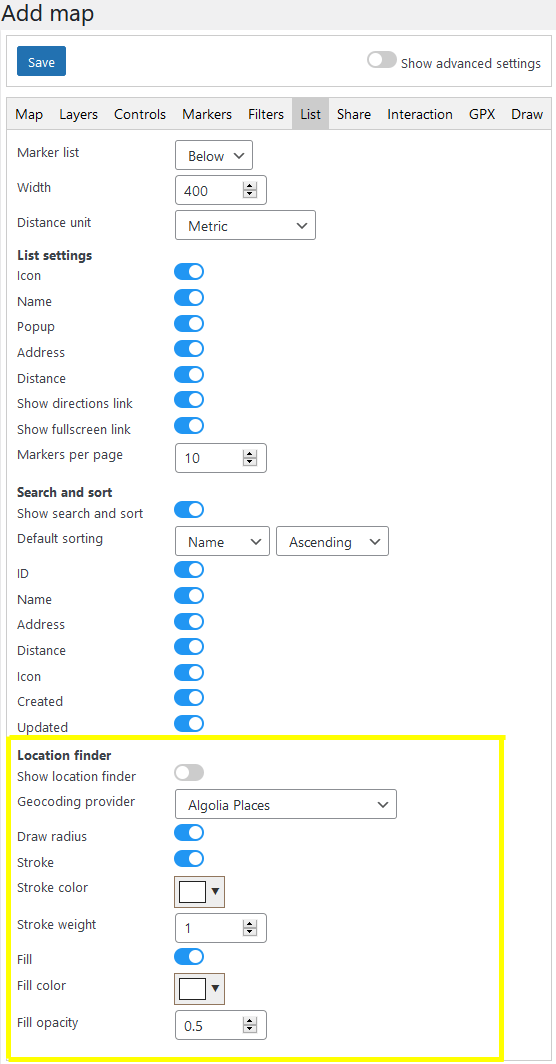Viewport: 556px width, 1064px height.
Task: Open the Fill color picker swatch
Action: (x=200, y=989)
